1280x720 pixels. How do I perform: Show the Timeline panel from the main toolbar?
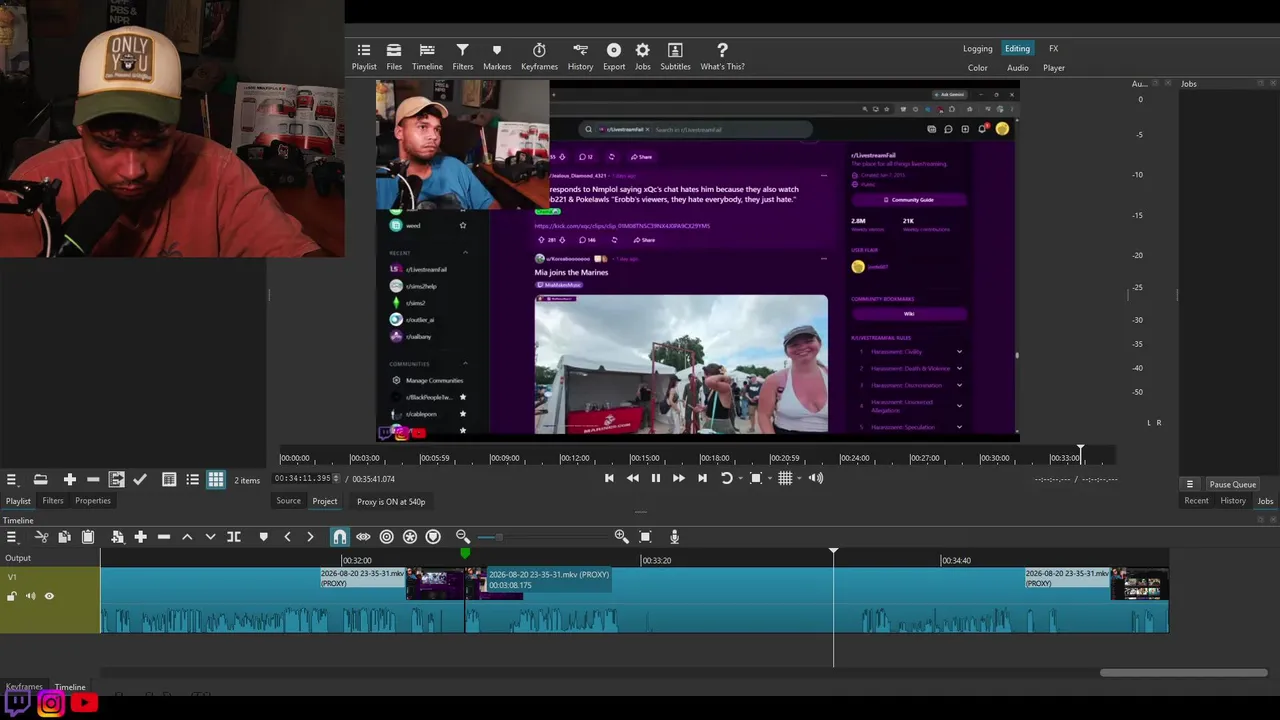click(427, 57)
